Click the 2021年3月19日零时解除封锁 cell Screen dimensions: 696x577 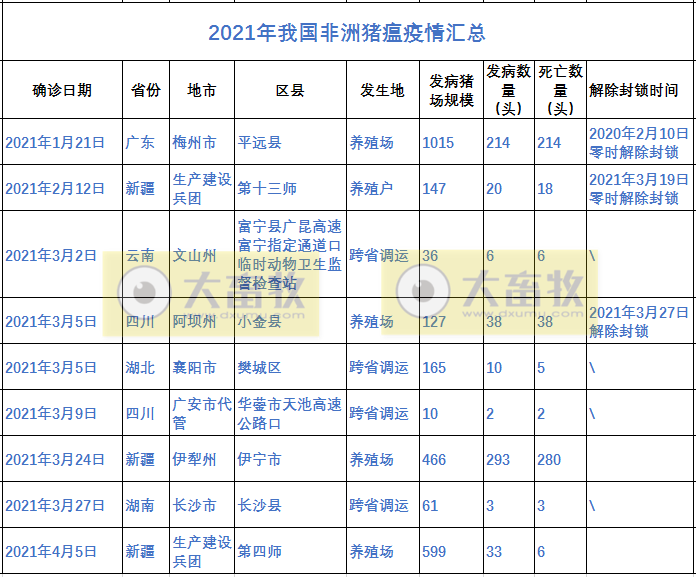tap(639, 189)
